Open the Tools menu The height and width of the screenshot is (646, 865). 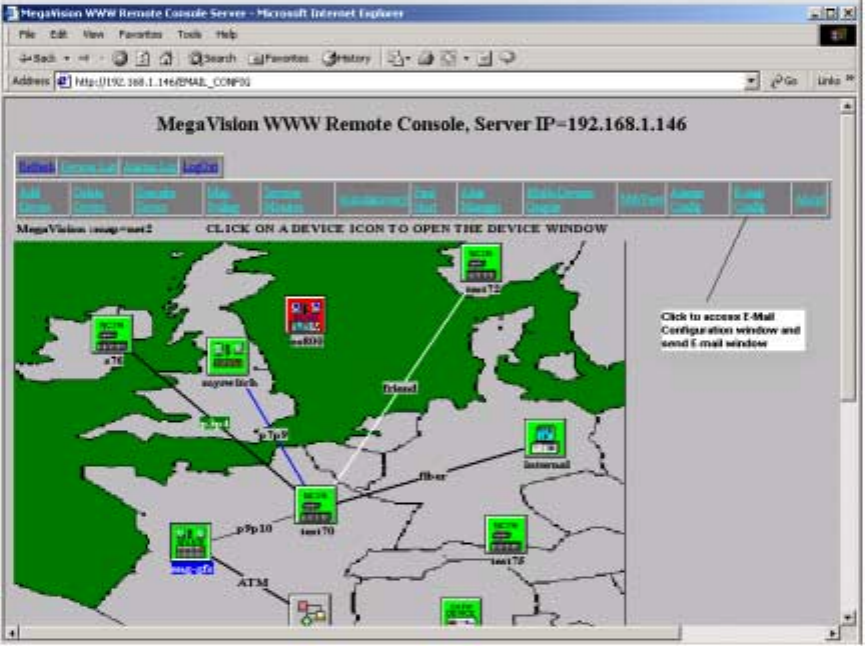coord(189,34)
